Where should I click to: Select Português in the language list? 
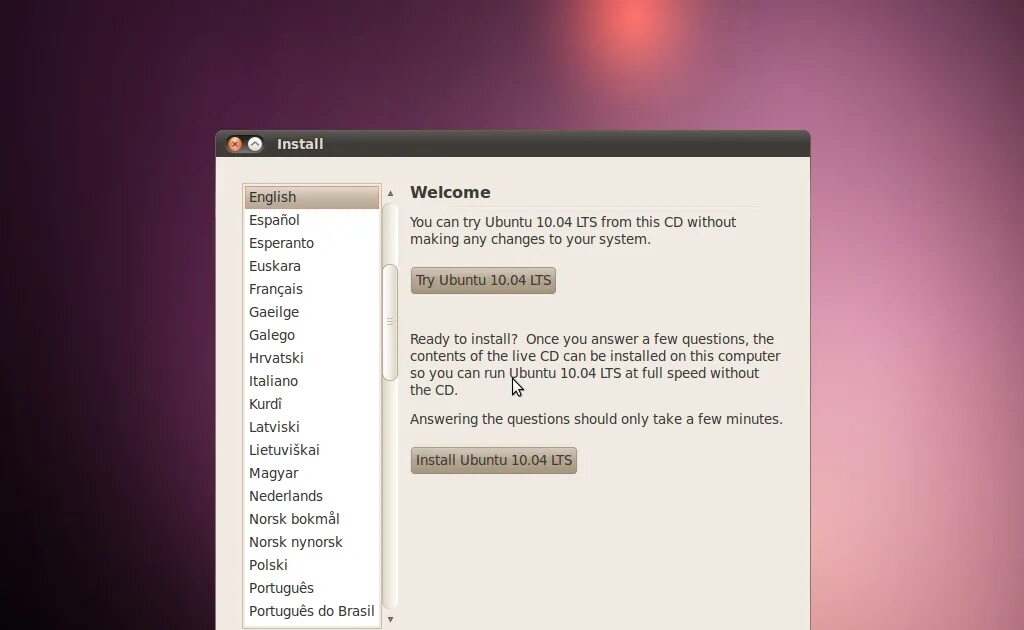point(312,588)
